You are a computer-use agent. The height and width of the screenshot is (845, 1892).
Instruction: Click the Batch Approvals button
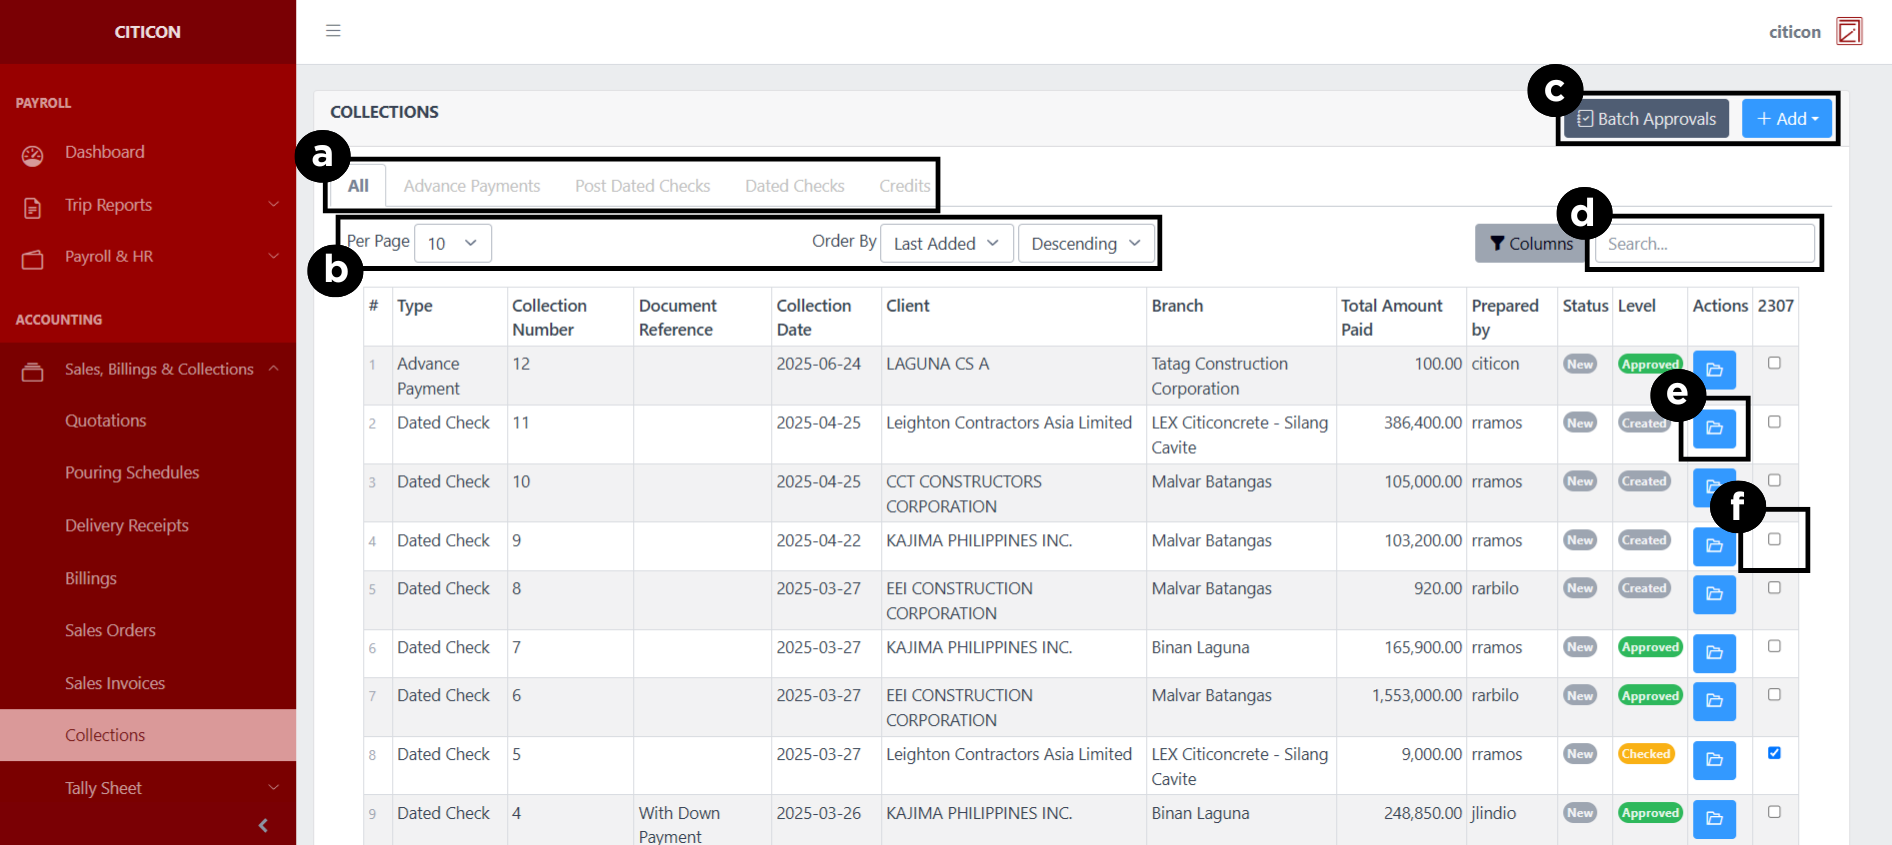point(1646,119)
